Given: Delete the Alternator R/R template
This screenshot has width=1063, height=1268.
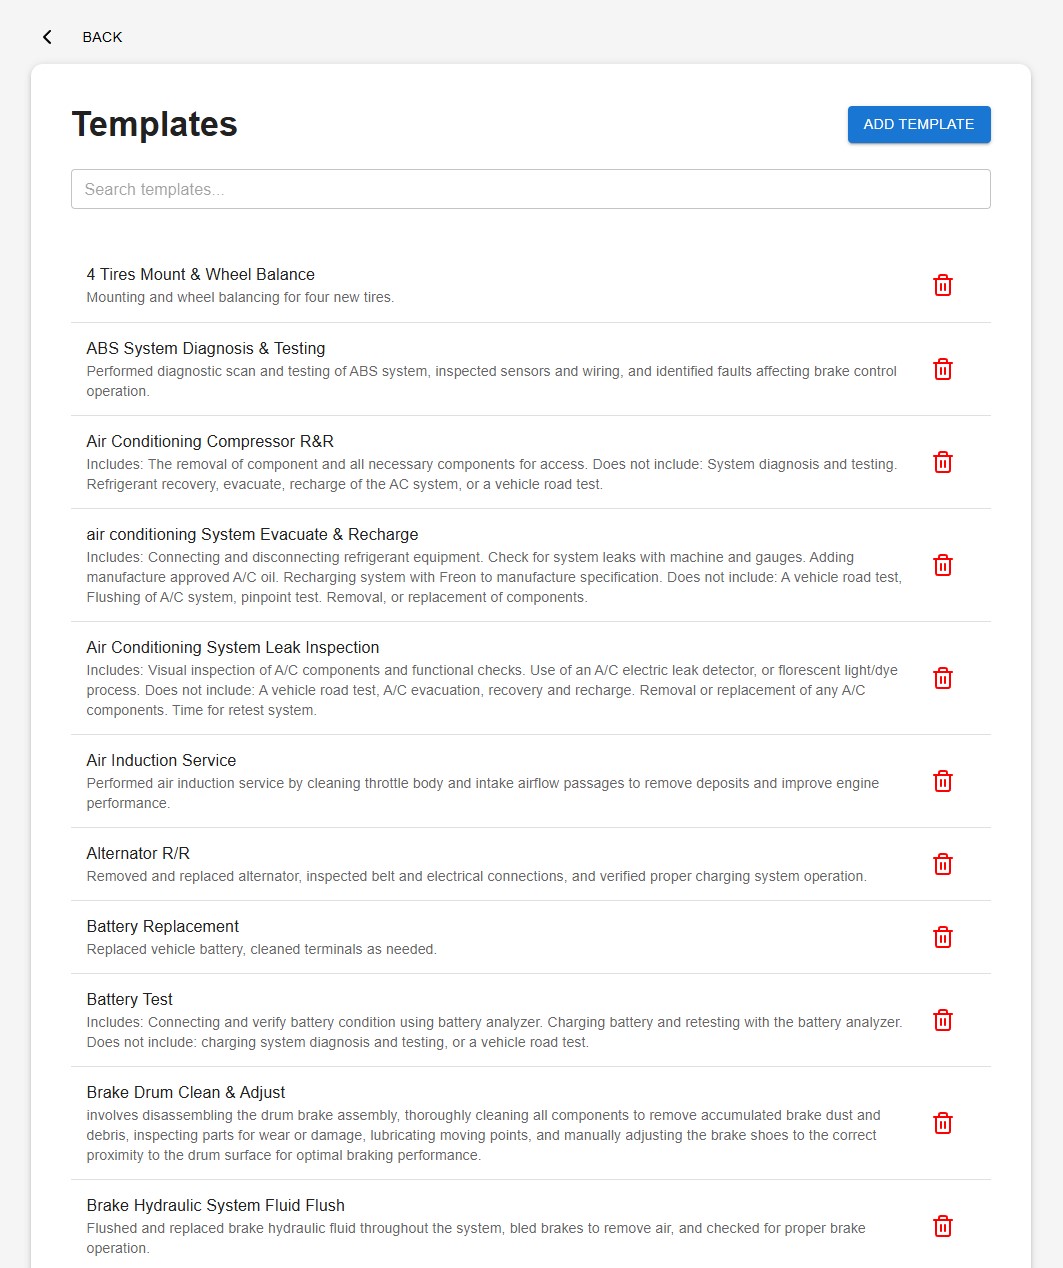Looking at the screenshot, I should [942, 865].
